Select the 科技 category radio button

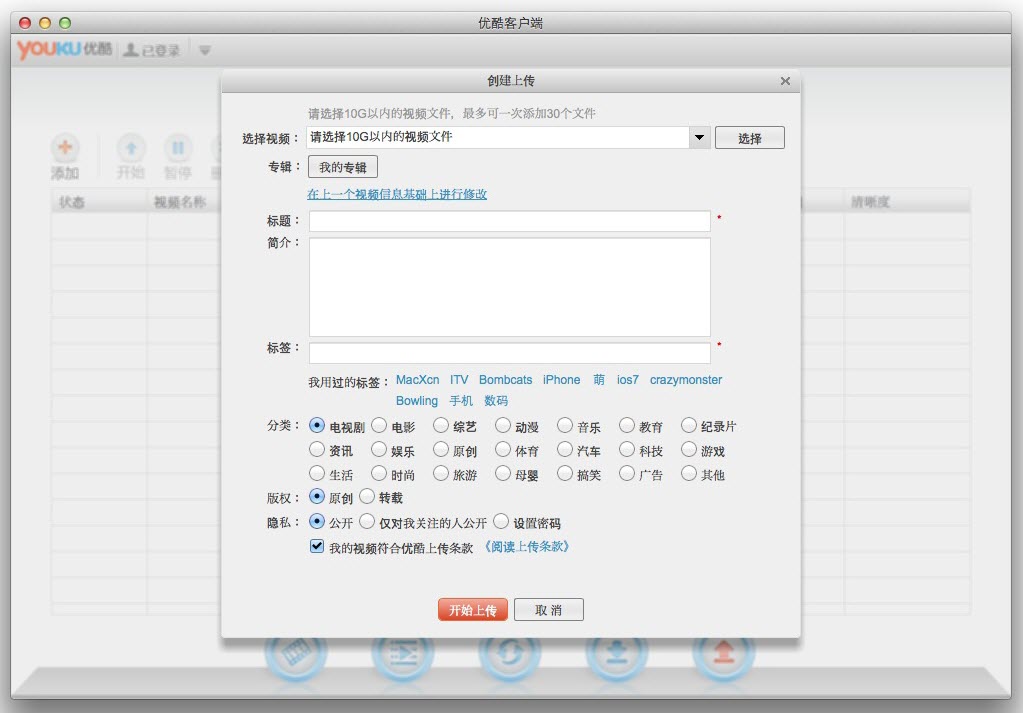tap(627, 449)
